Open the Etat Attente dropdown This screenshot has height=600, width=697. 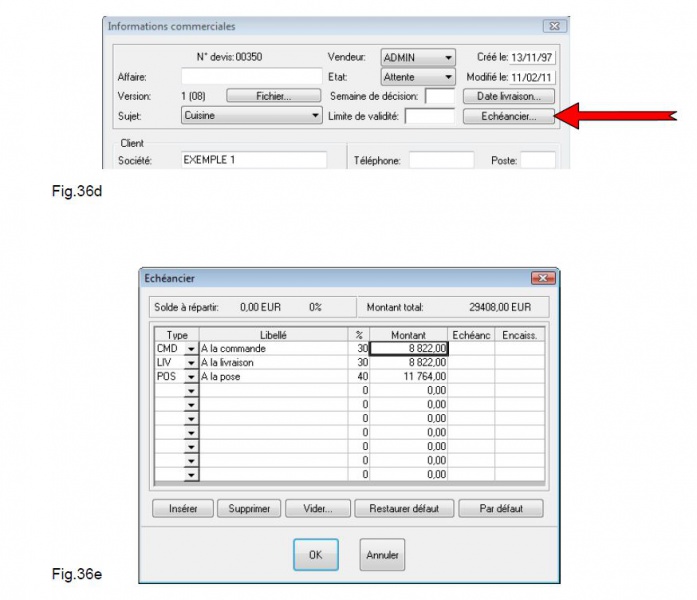coord(448,77)
